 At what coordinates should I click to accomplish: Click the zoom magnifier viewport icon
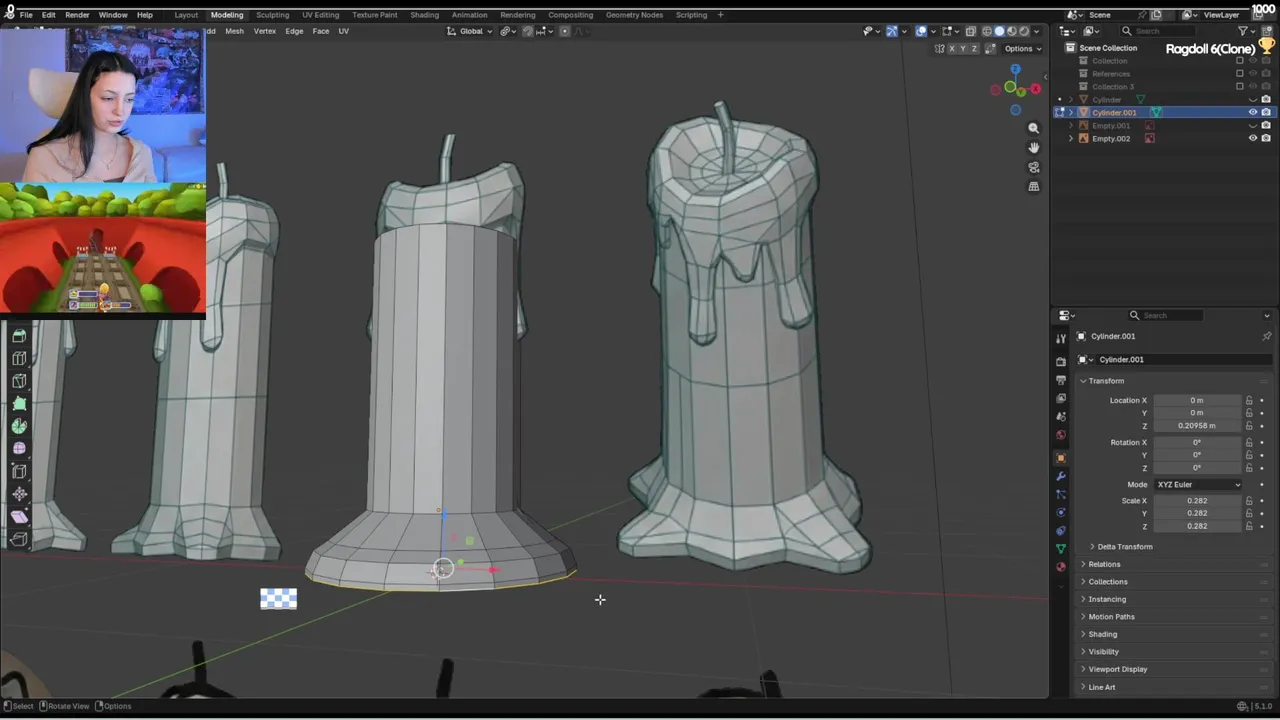pyautogui.click(x=1034, y=128)
